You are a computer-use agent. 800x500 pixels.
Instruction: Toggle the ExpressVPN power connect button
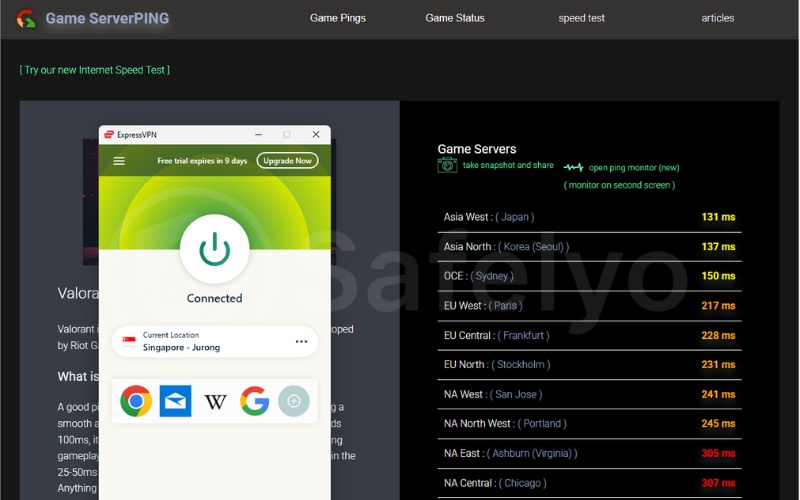(215, 248)
